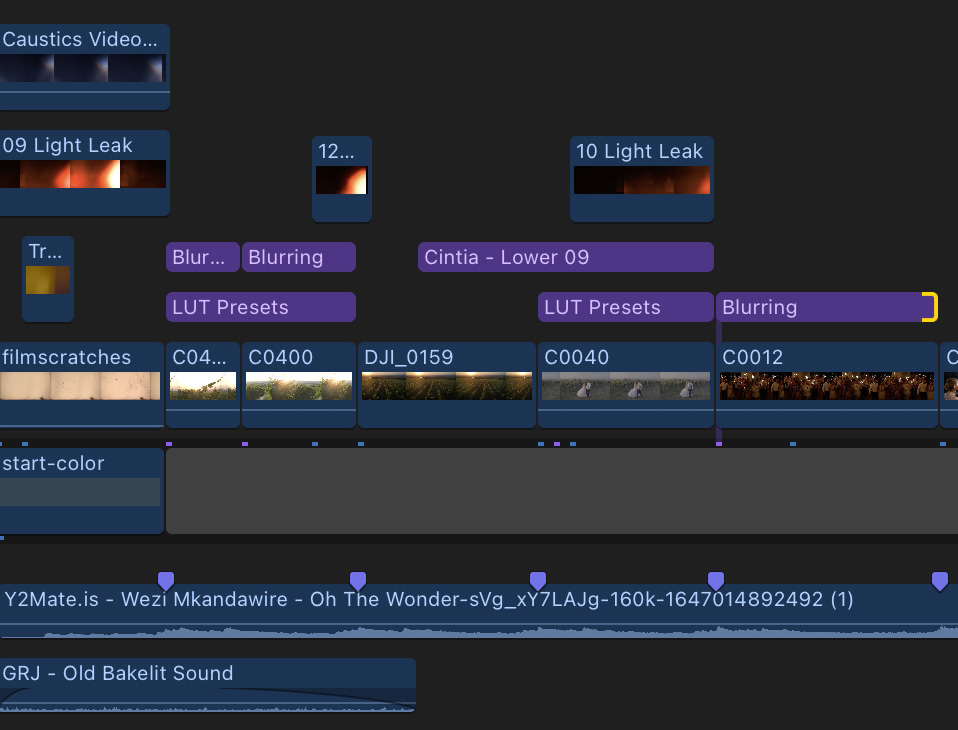Select the Oh The Wonder audio track
Screen dimensions: 958x730
[x=479, y=611]
